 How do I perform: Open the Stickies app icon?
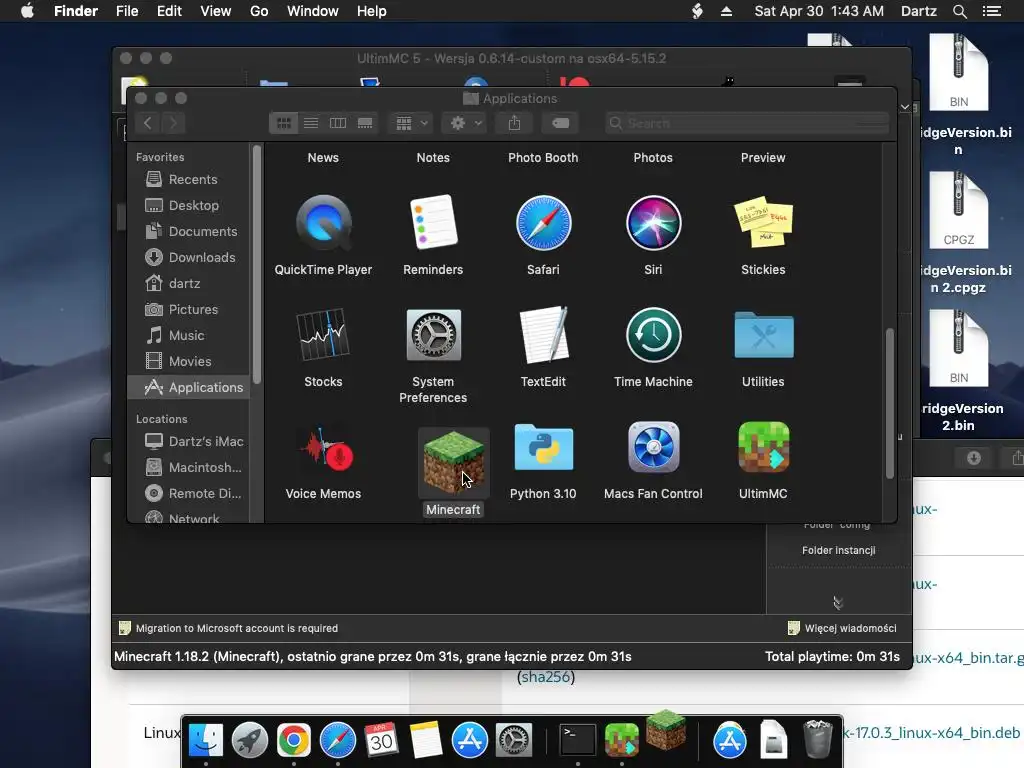(763, 222)
